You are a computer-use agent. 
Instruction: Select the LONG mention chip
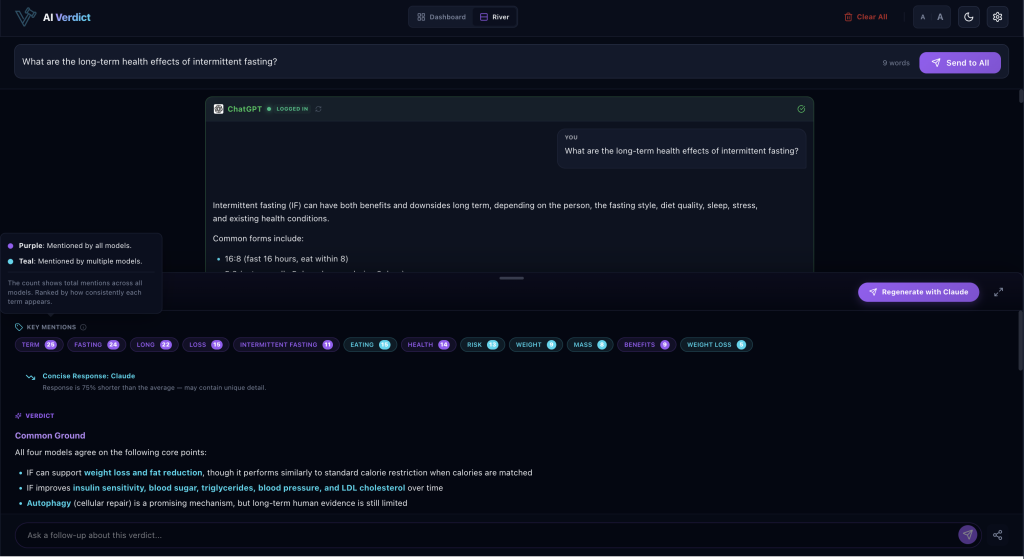(153, 345)
